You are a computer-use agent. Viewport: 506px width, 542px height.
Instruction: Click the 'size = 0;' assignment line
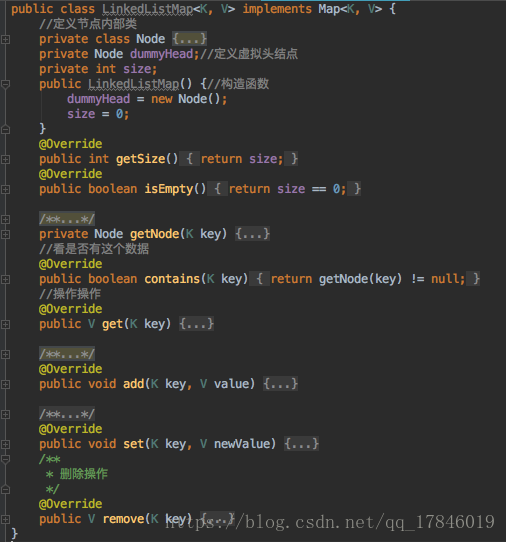tap(98, 114)
